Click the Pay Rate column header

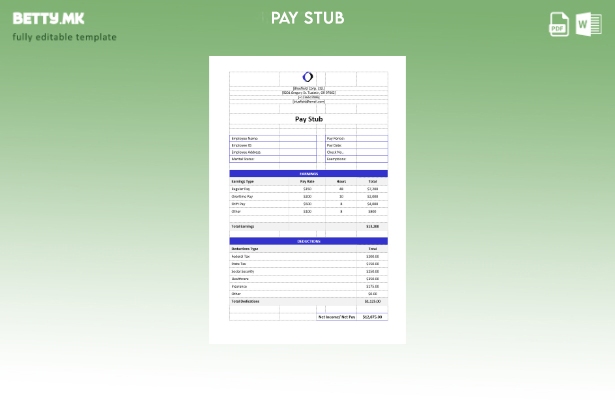(x=307, y=181)
